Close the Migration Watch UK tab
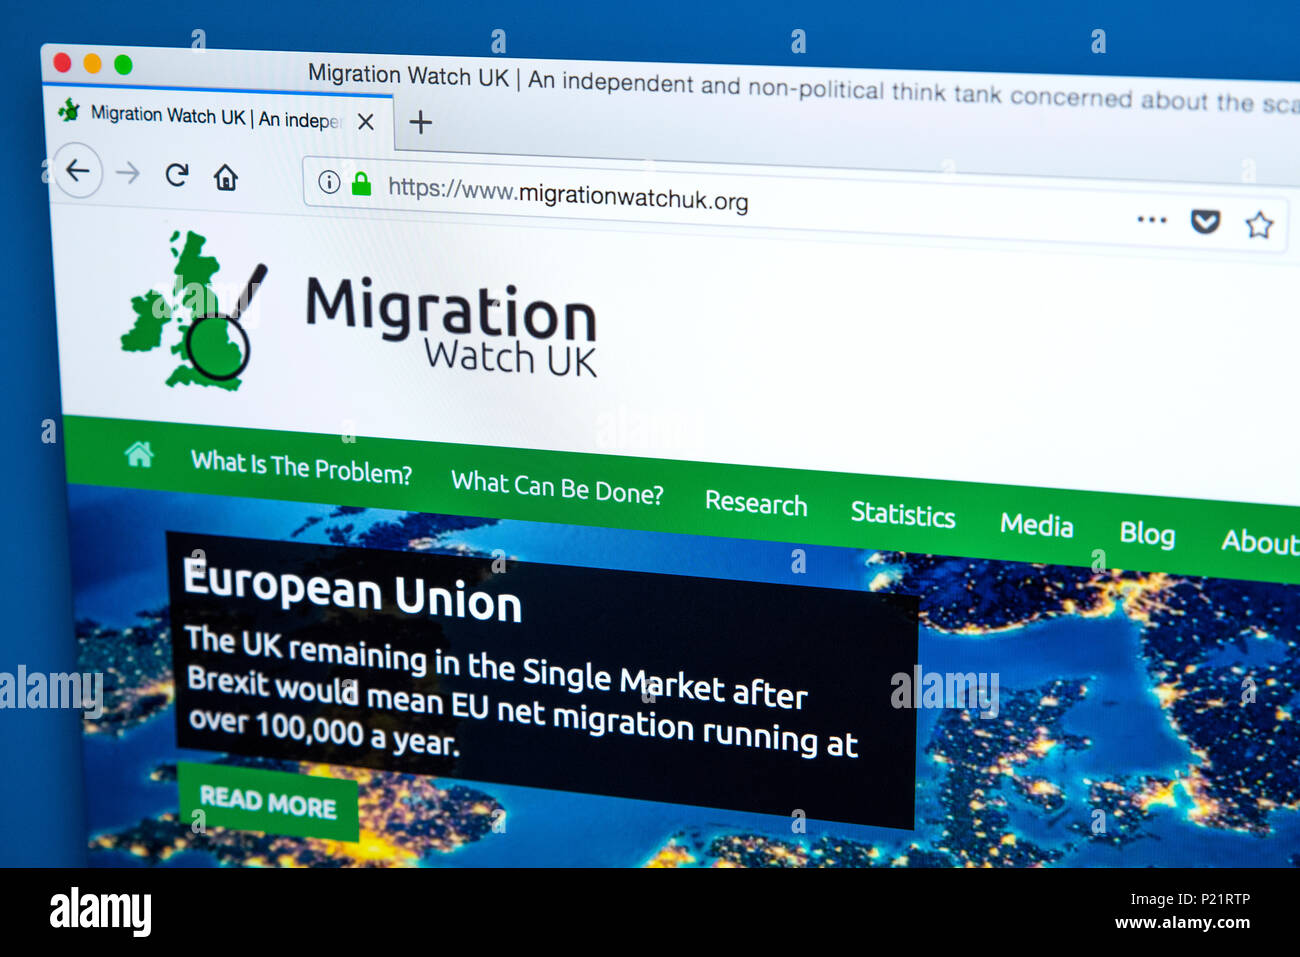 [366, 121]
